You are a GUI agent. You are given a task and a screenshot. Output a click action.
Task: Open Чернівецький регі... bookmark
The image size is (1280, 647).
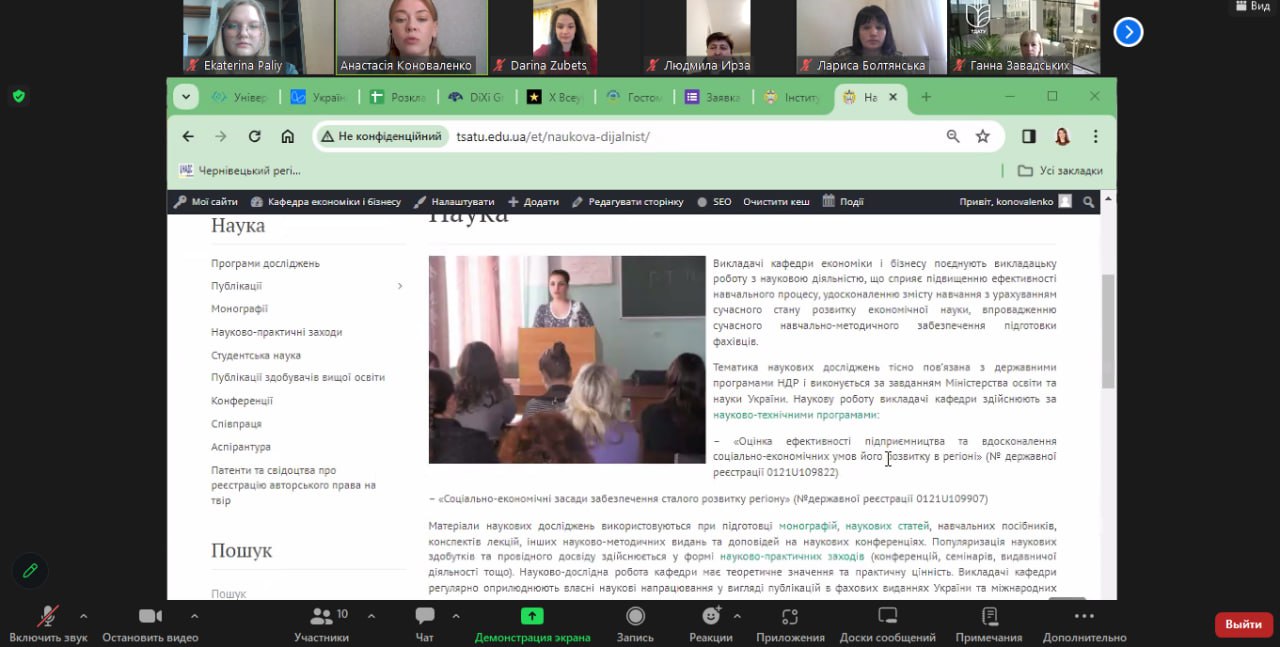pyautogui.click(x=240, y=171)
